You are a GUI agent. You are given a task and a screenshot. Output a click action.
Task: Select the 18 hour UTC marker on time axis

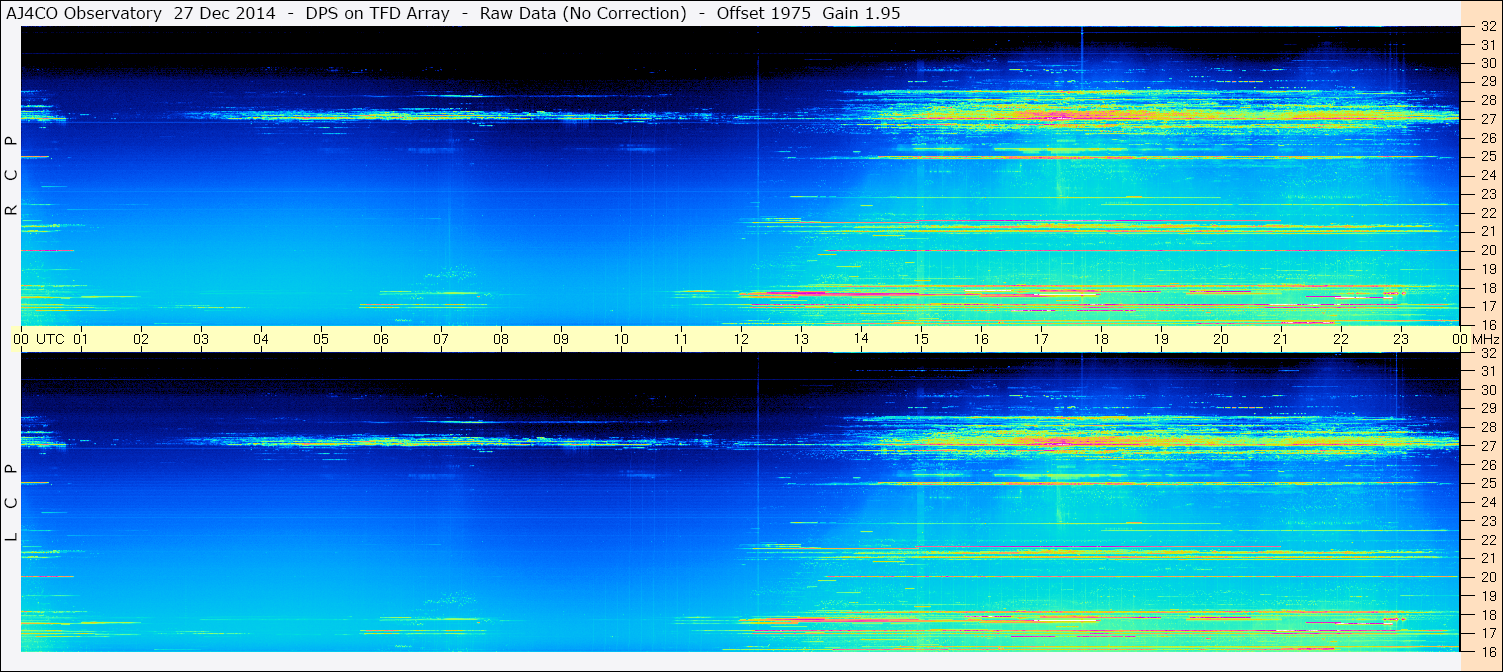click(x=1101, y=339)
